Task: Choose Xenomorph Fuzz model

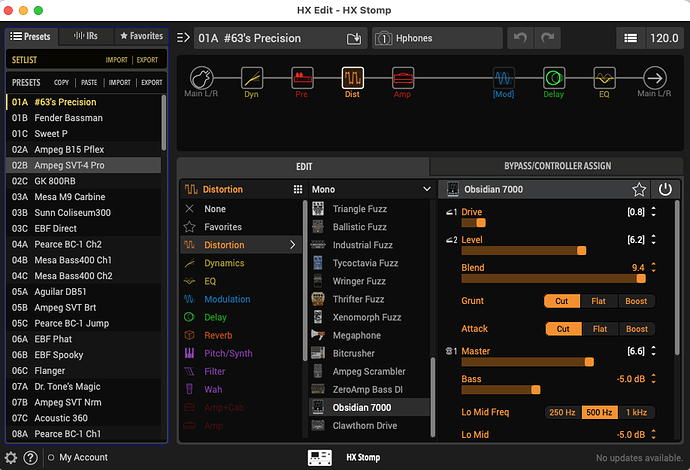Action: click(370, 317)
